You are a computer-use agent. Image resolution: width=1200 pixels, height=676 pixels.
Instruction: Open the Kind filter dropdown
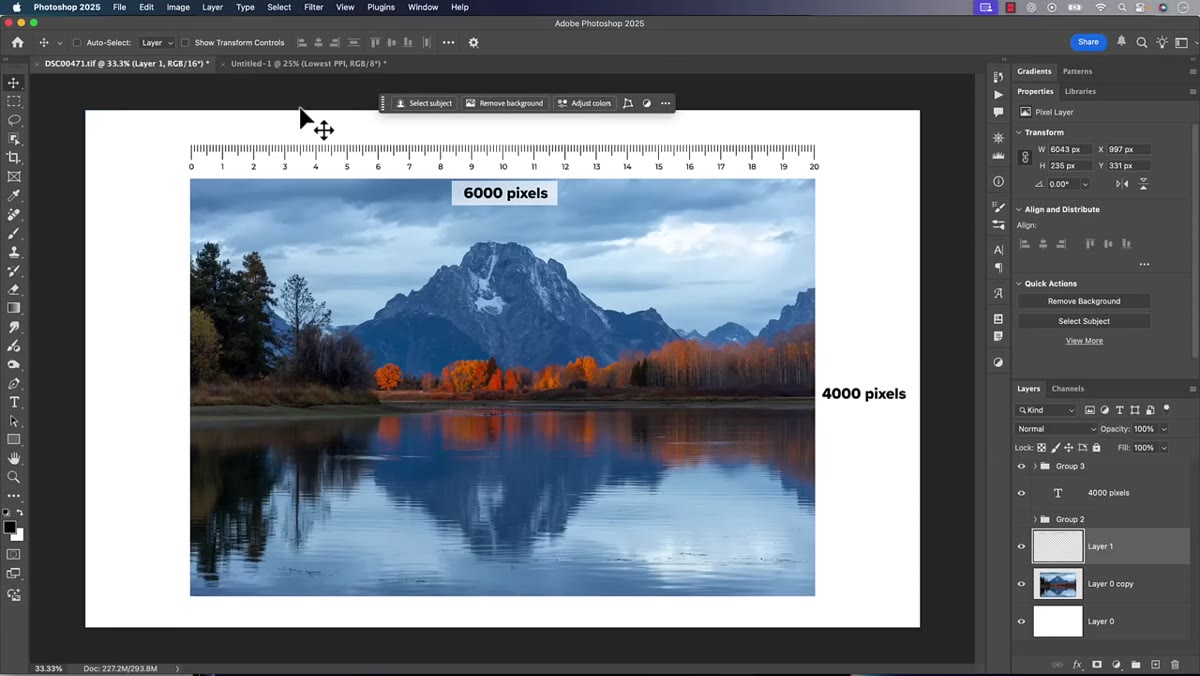tap(1046, 410)
